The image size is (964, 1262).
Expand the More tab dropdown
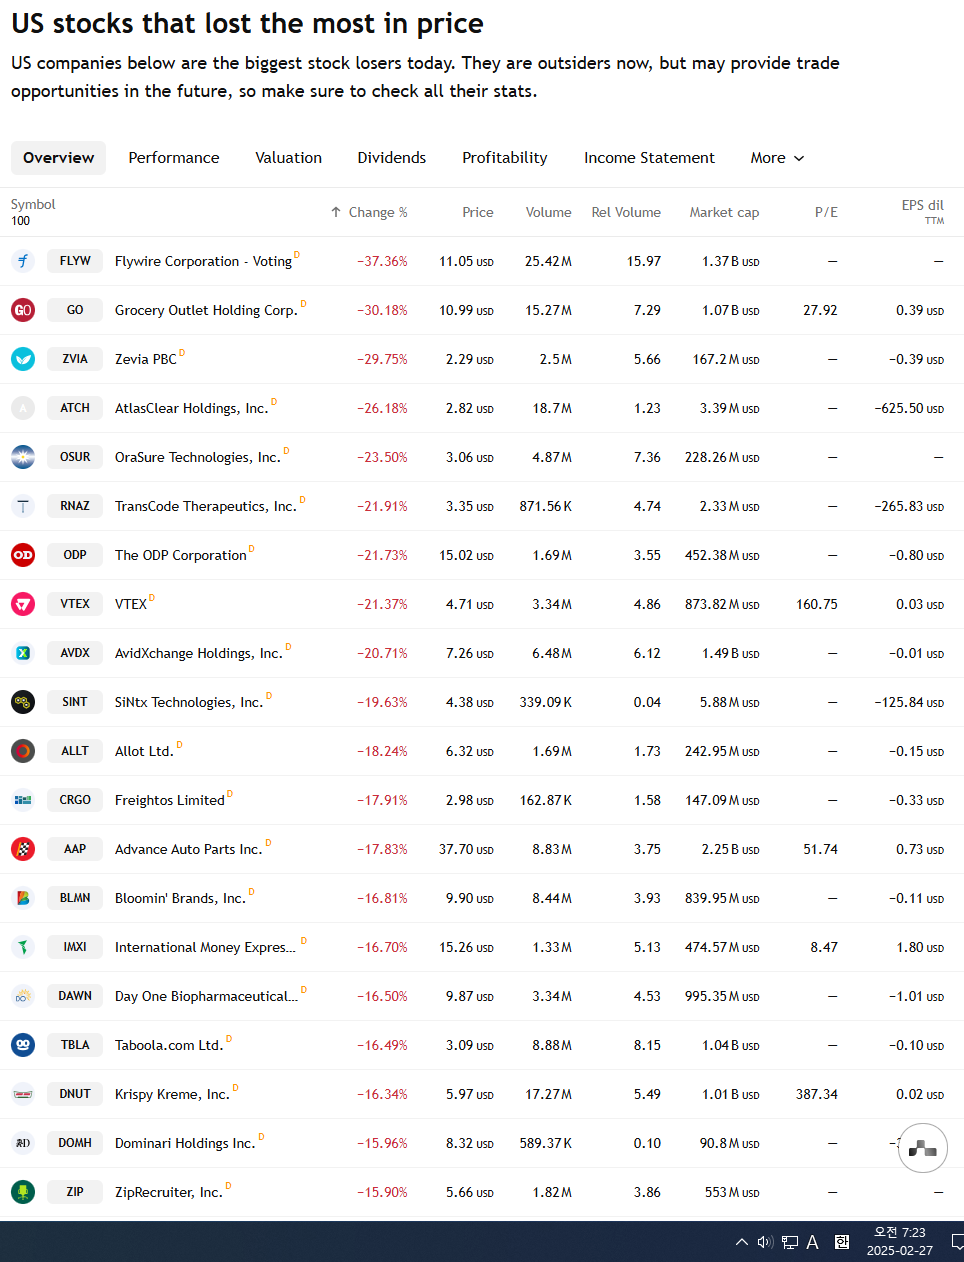[777, 158]
